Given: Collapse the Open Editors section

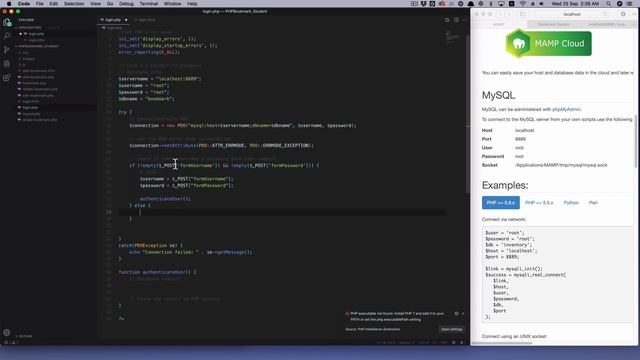Looking at the screenshot, I should coord(30,27).
